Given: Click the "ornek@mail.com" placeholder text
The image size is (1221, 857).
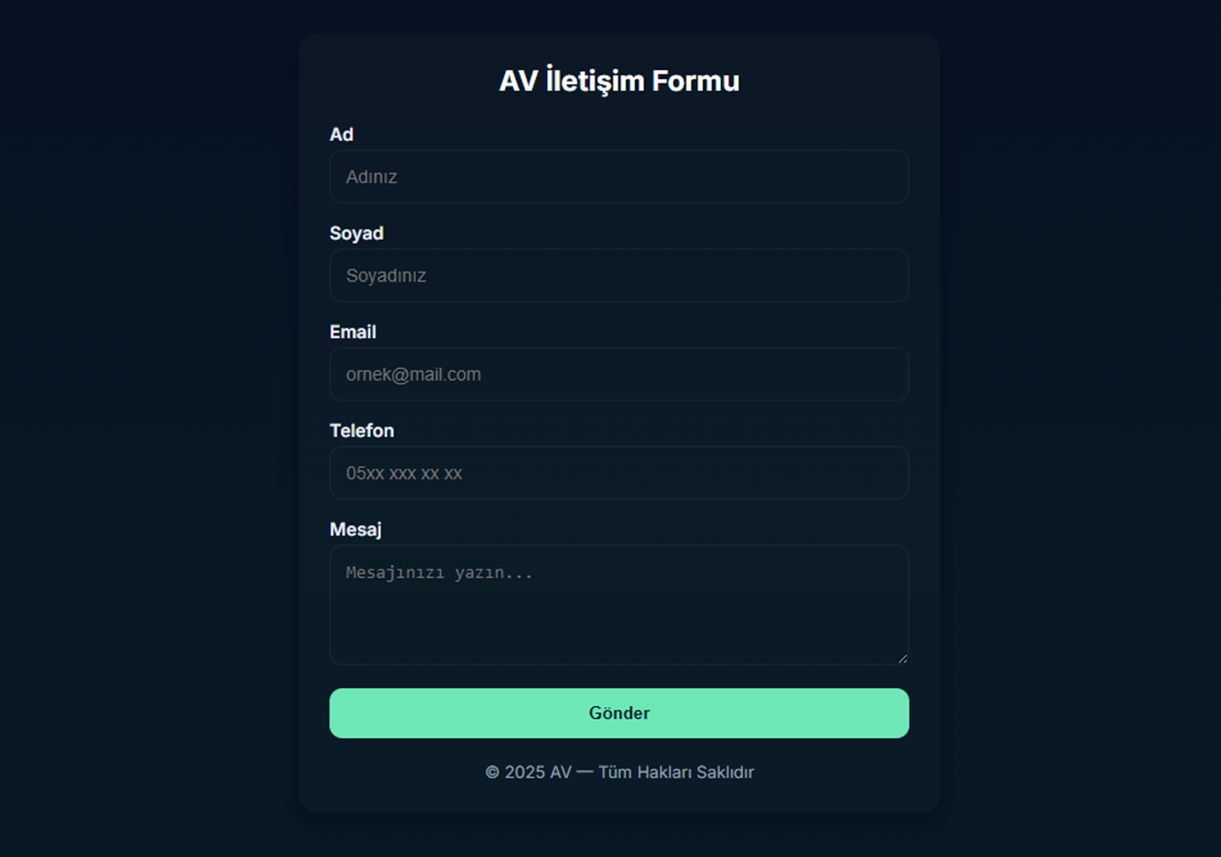Looking at the screenshot, I should click(413, 375).
